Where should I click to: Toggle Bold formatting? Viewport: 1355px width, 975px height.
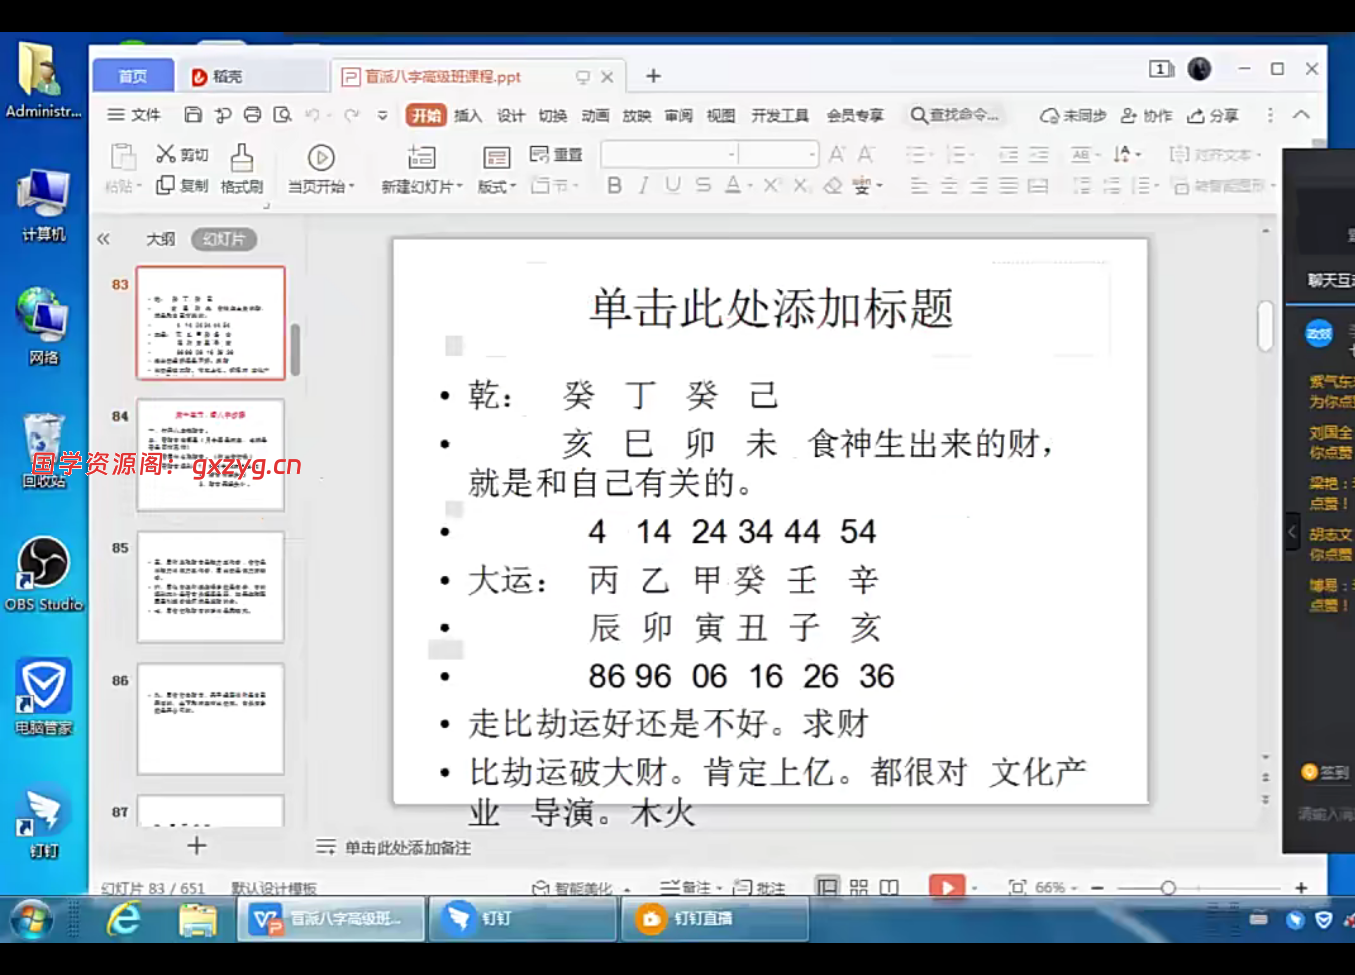pyautogui.click(x=614, y=185)
